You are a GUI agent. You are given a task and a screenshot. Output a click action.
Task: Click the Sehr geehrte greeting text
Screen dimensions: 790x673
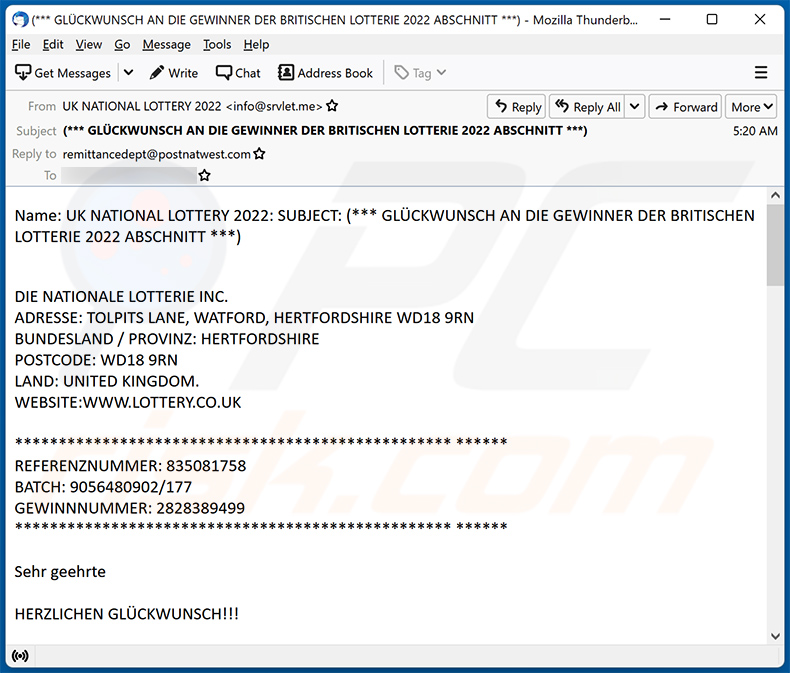(x=60, y=572)
